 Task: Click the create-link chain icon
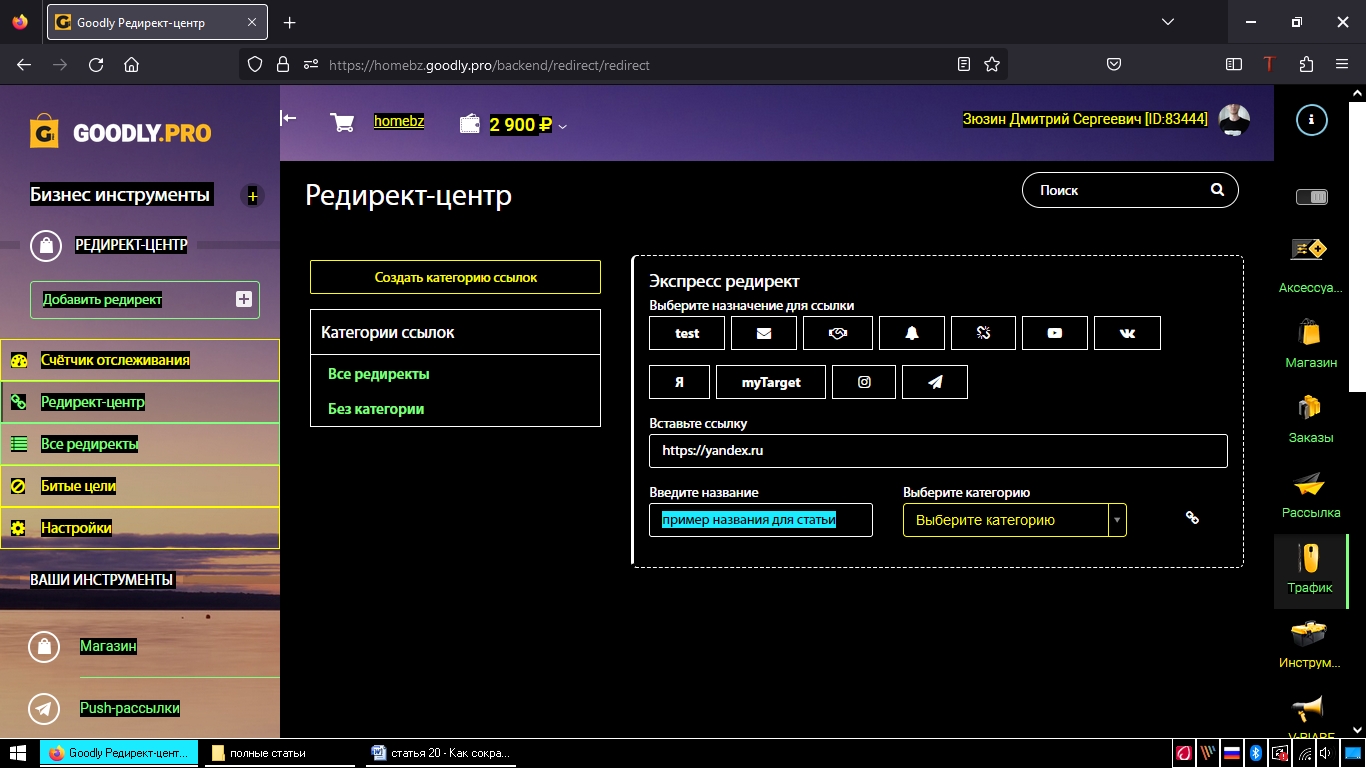[1192, 518]
